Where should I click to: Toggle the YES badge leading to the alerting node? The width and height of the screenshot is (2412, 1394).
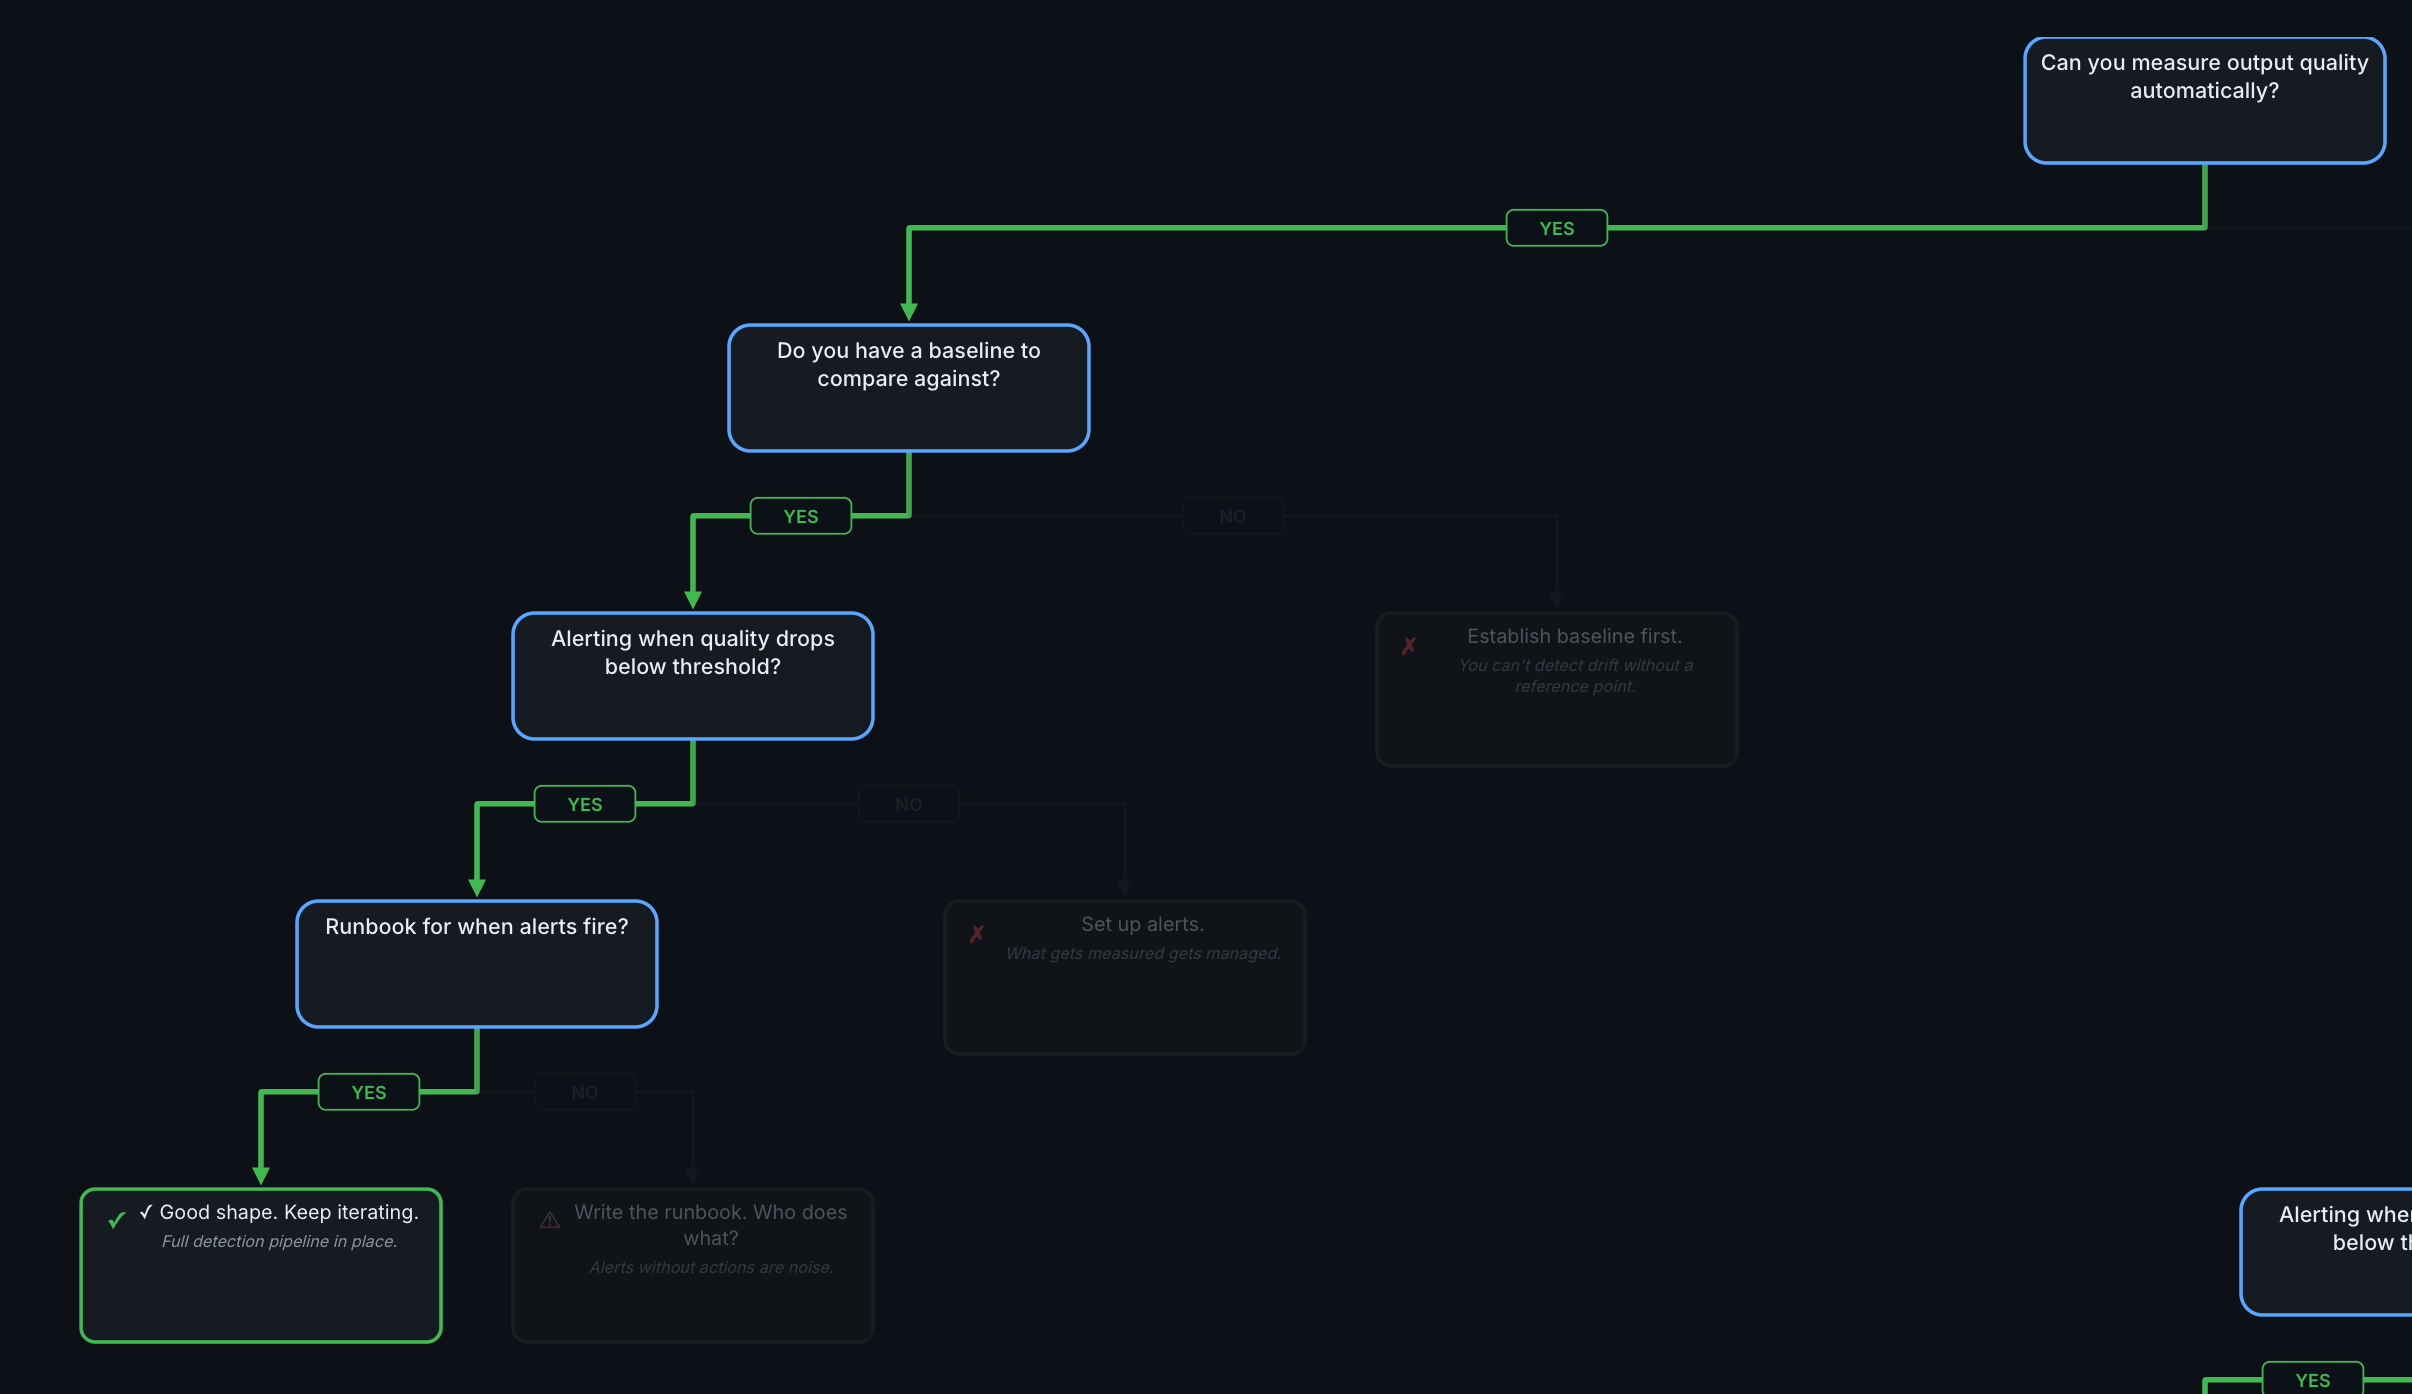click(x=800, y=516)
